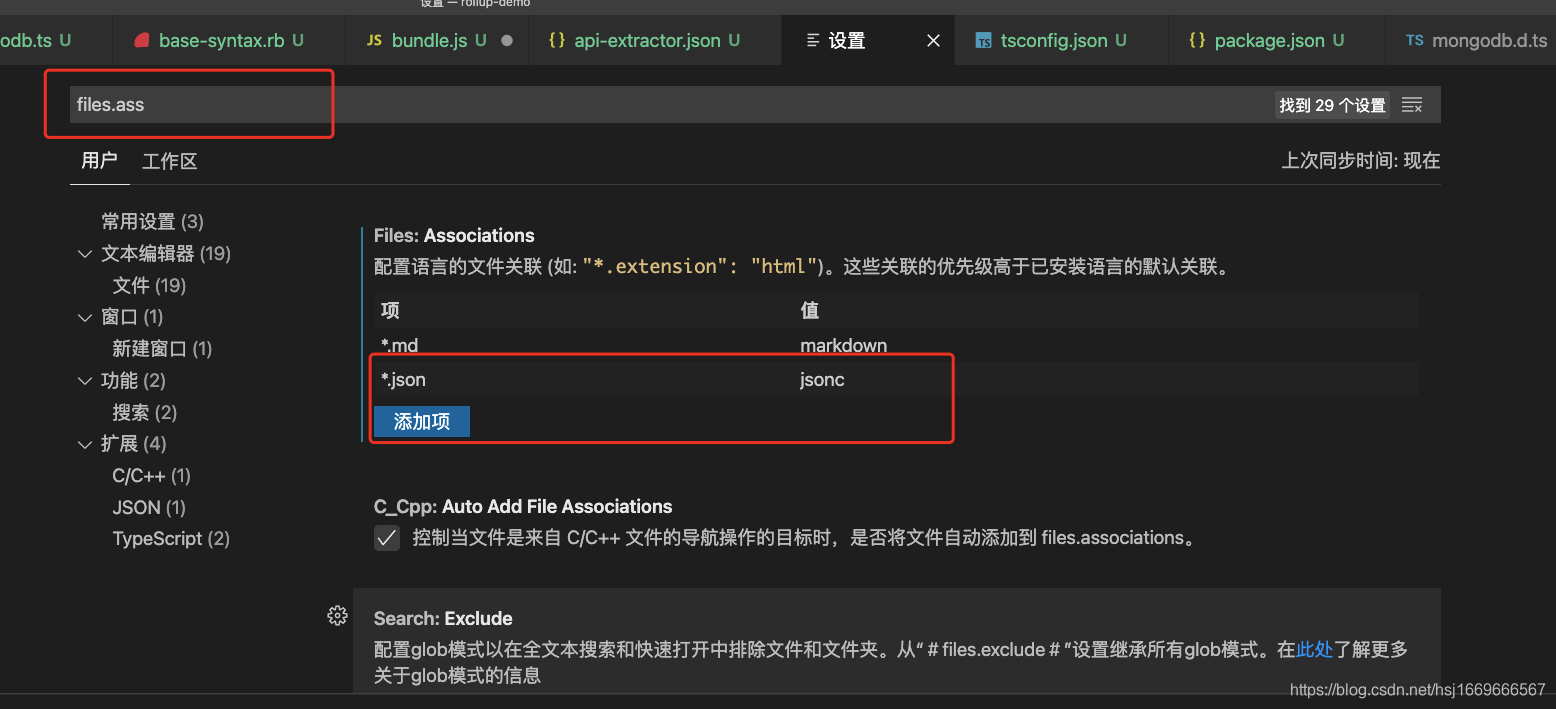Click the filter icon next to 找到 29 个设置
Viewport: 1556px width, 709px height.
pos(1412,103)
